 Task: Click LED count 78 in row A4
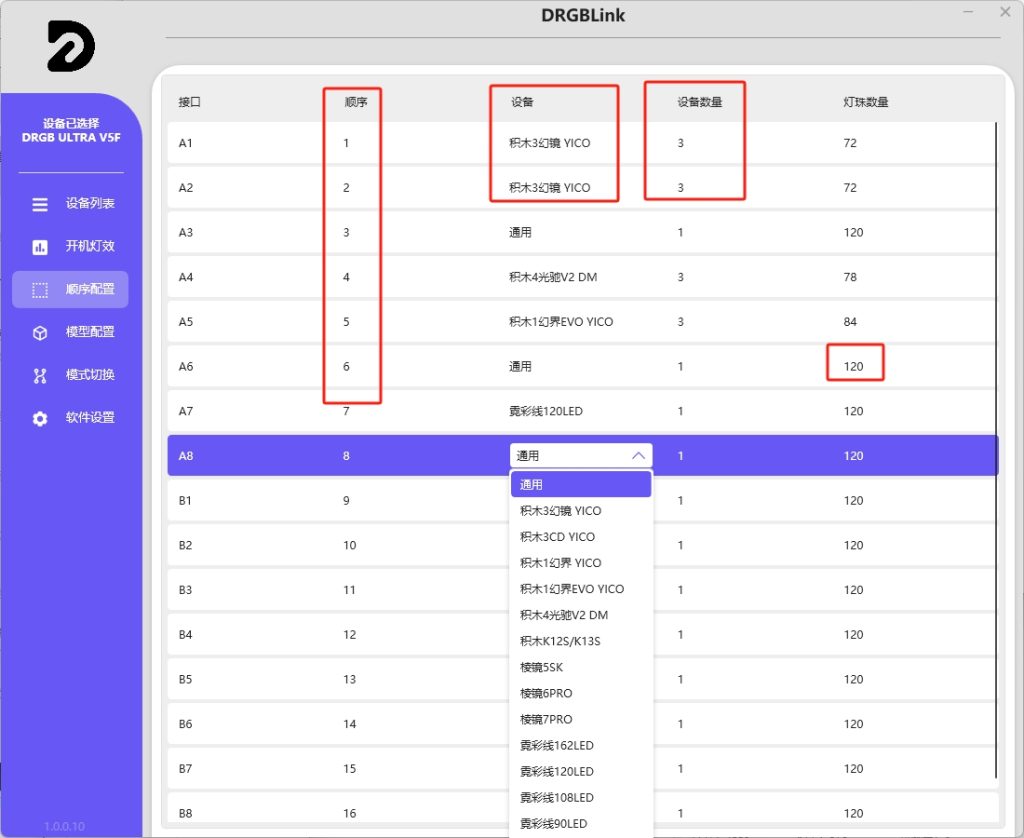tap(850, 277)
